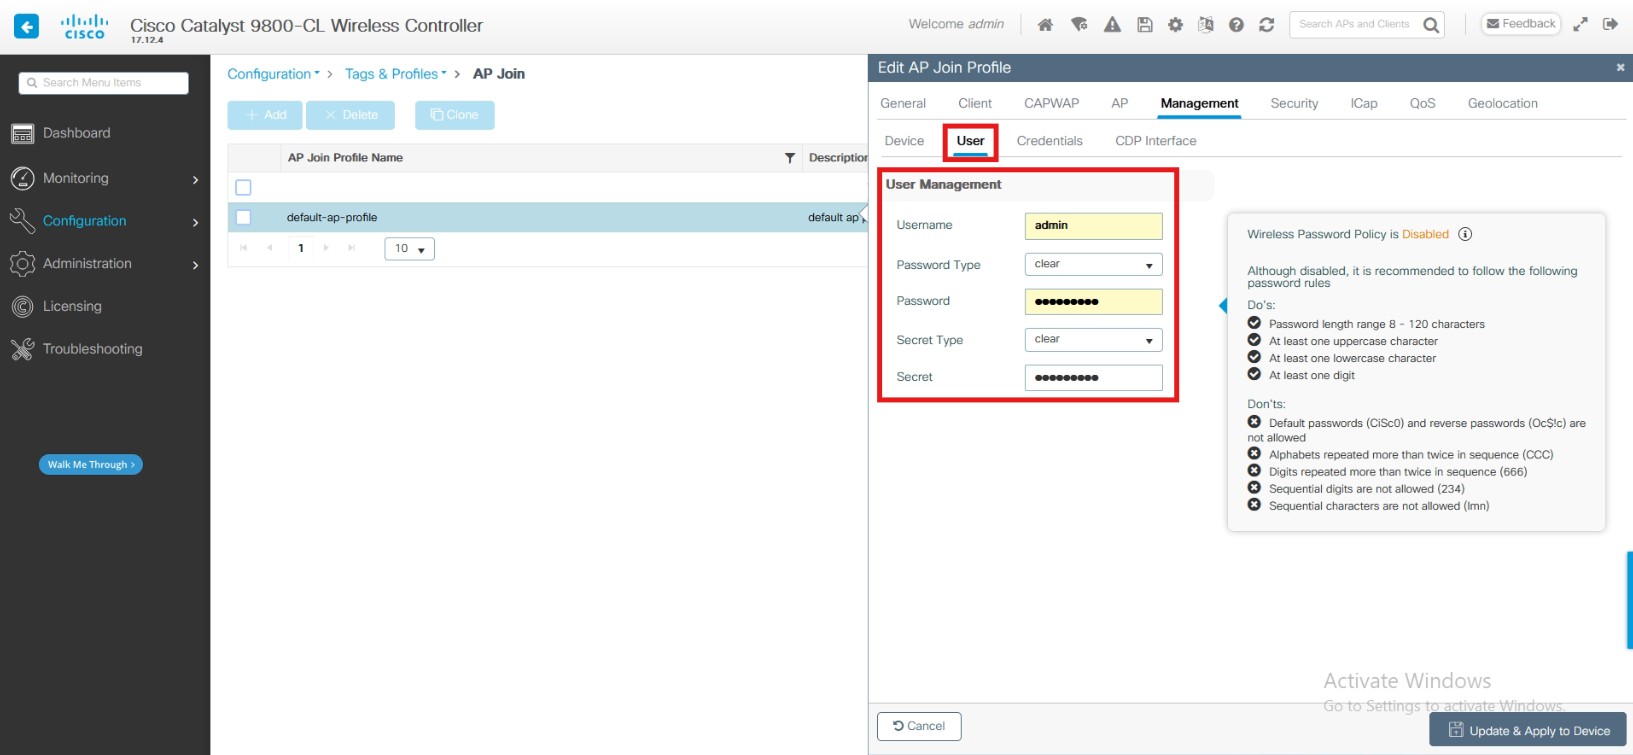The height and width of the screenshot is (755, 1633).
Task: Check the default-ap-profile row checkbox
Action: point(243,217)
